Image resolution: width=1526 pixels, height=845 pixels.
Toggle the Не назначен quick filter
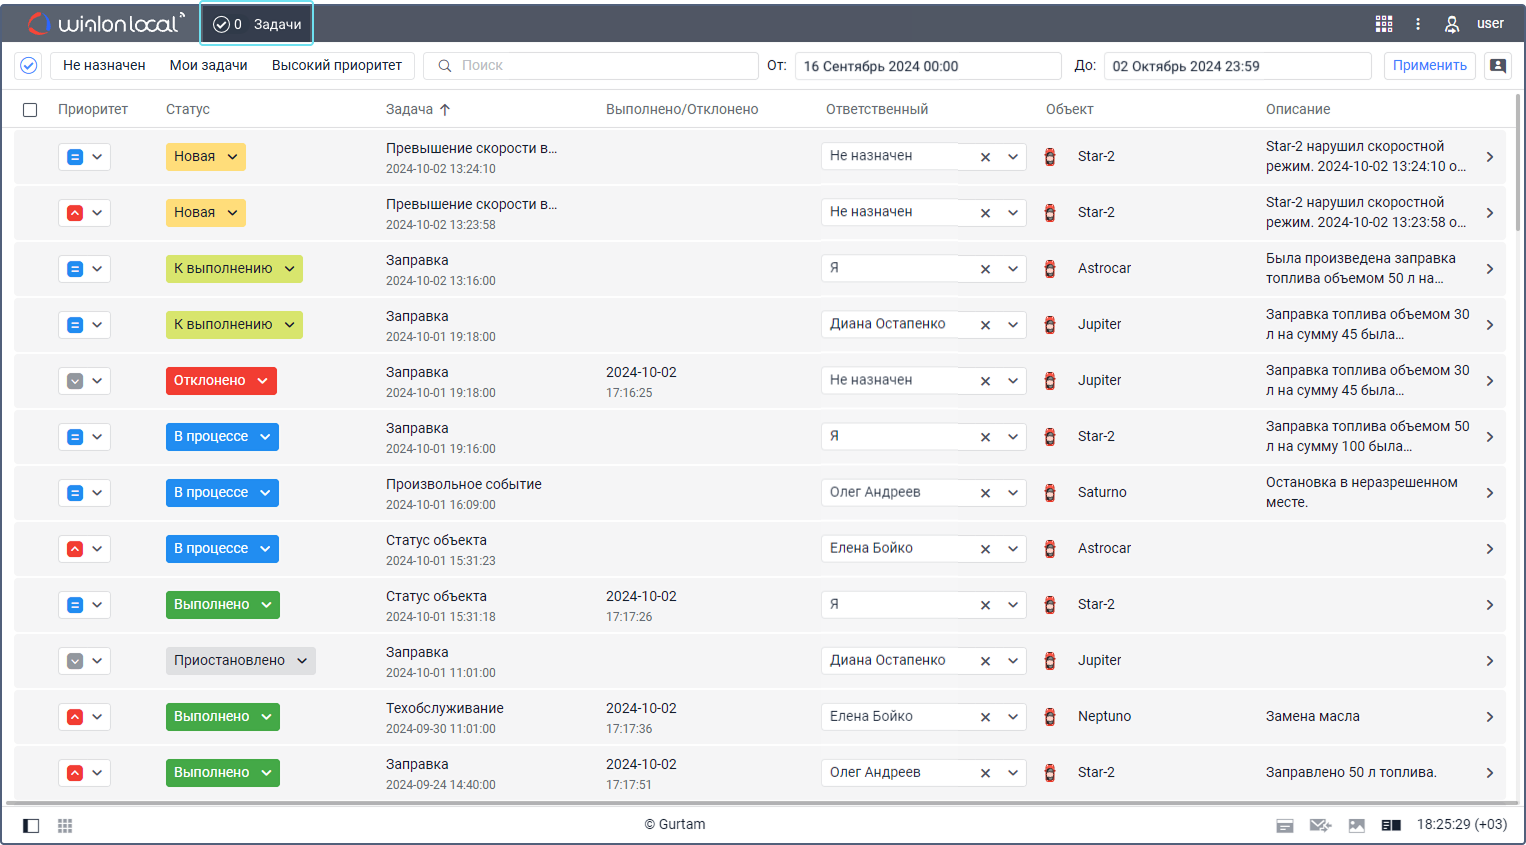point(104,65)
